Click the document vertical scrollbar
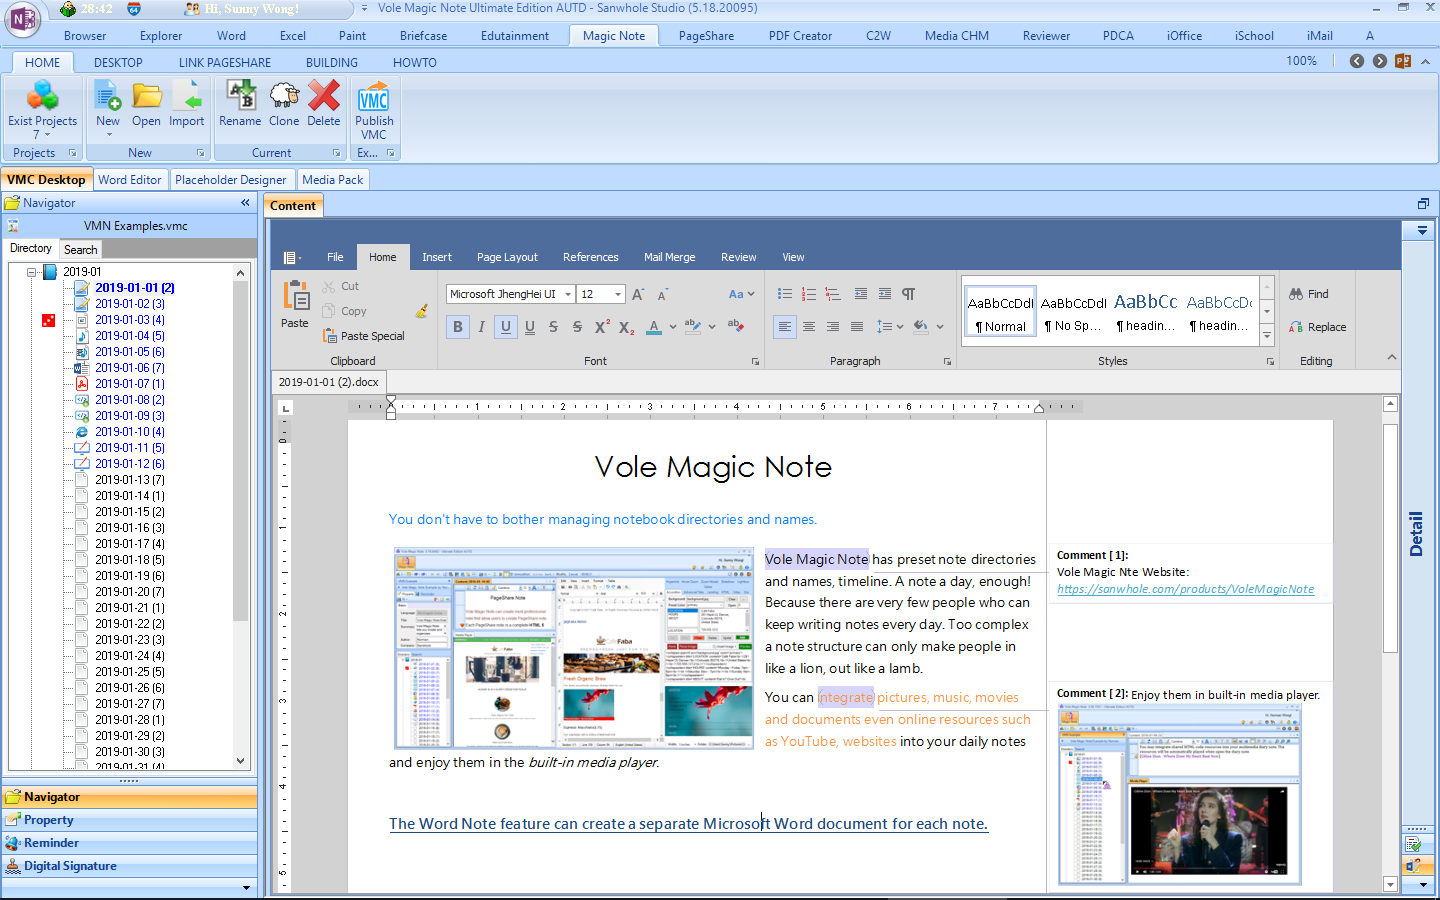 tap(1390, 539)
